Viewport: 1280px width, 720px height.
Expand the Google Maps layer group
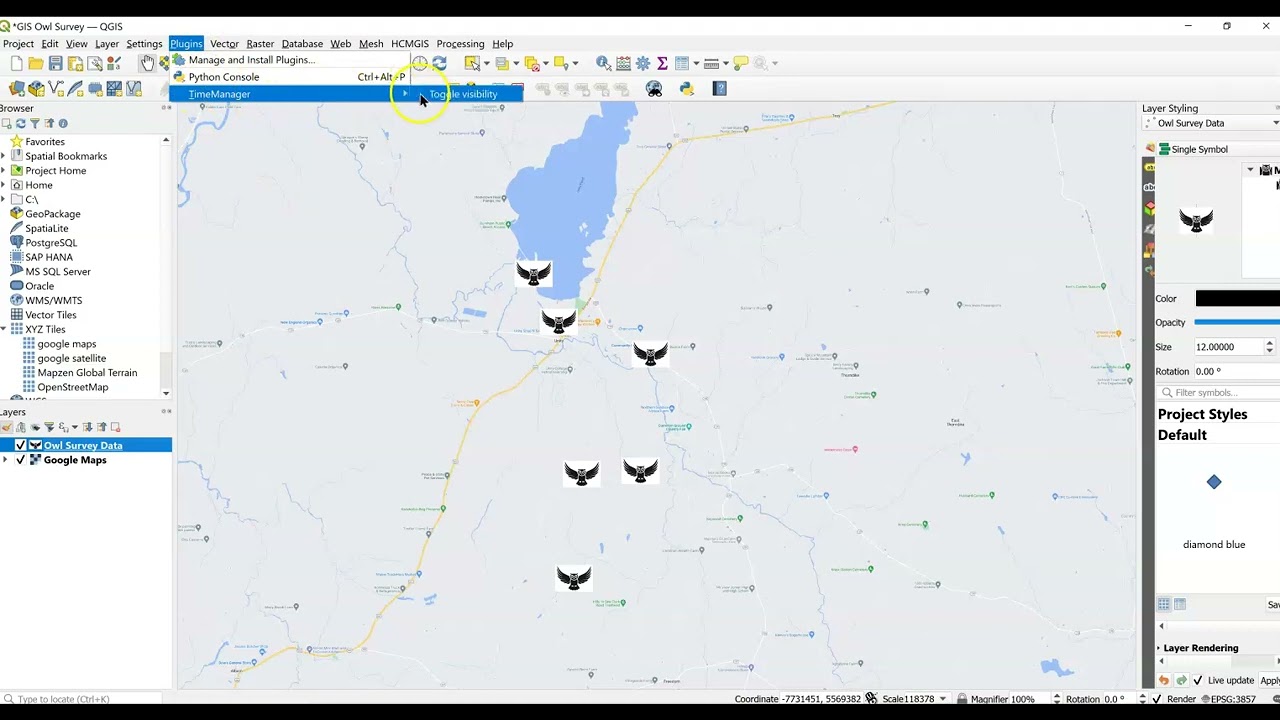click(6, 460)
